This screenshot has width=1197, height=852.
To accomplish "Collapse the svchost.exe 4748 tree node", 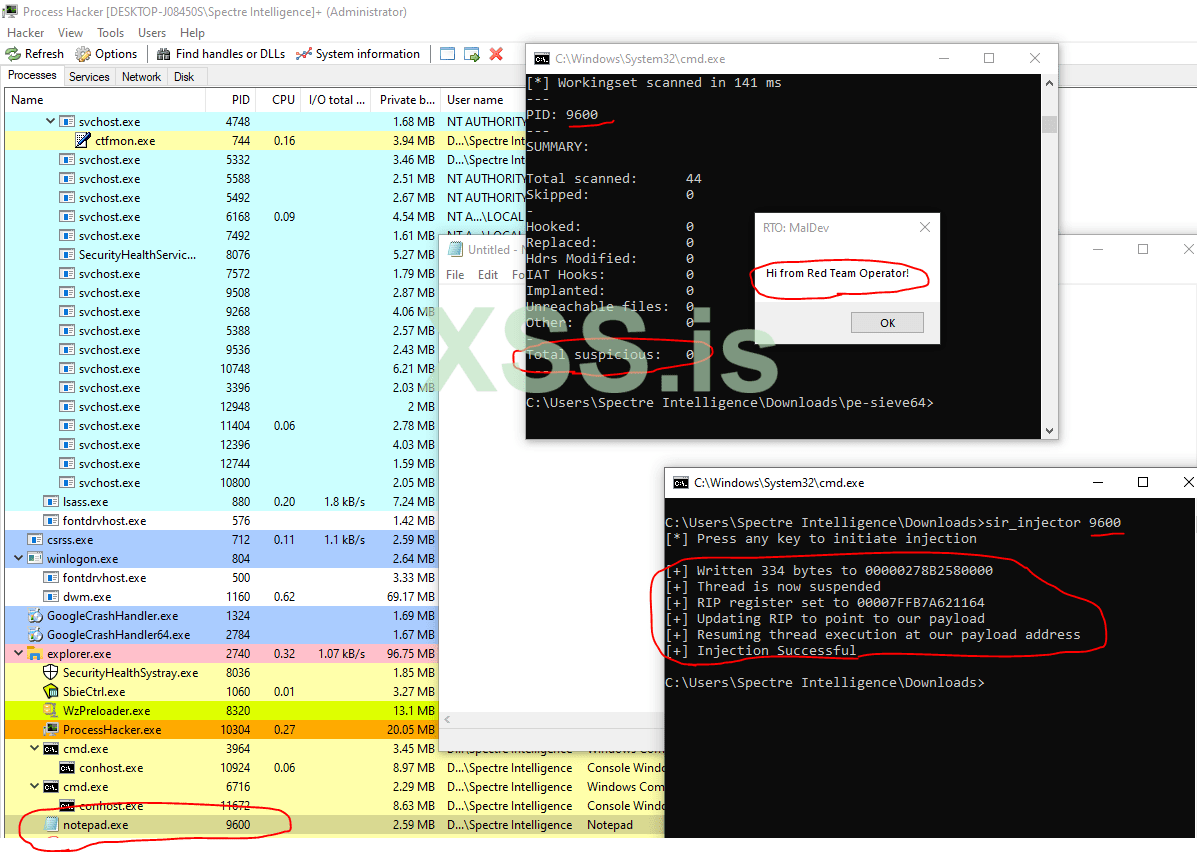I will [x=50, y=121].
